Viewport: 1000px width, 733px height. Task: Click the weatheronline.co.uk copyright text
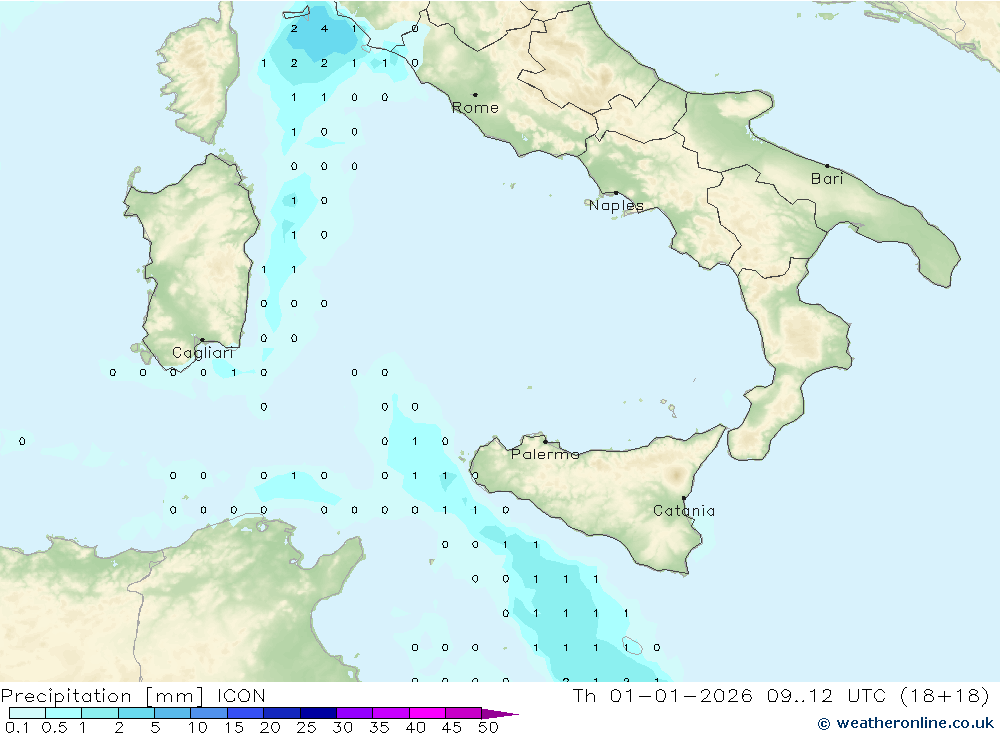pos(906,723)
